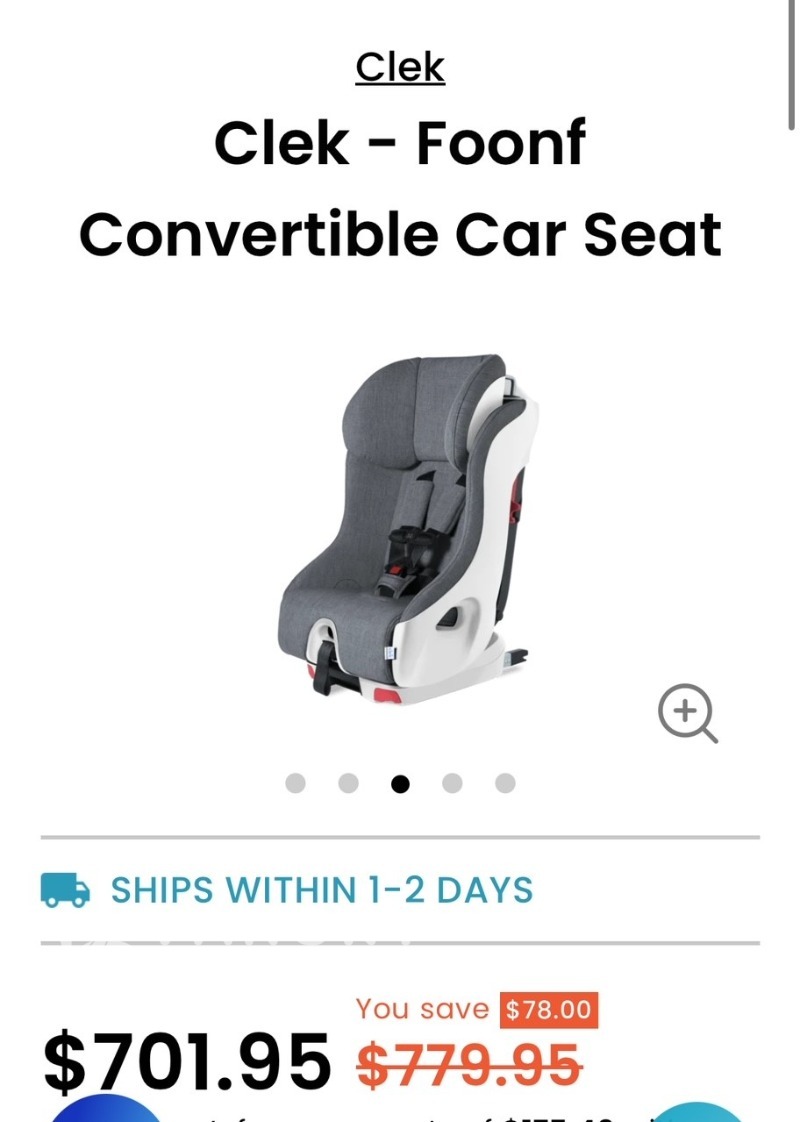
Task: Click the page scrollbar thumb
Action: [x=791, y=65]
